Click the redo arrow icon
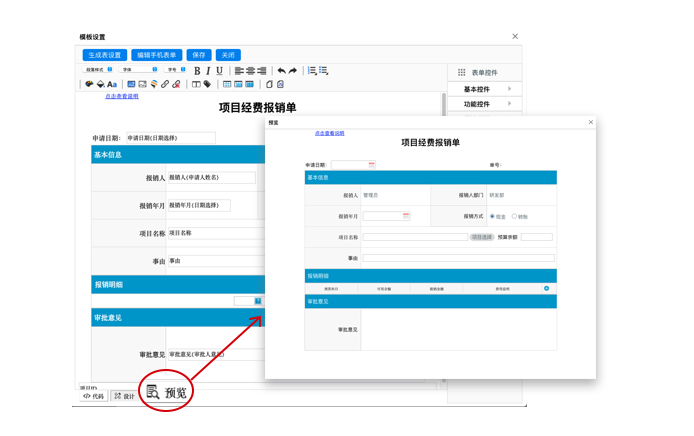694x436 pixels. click(x=293, y=71)
